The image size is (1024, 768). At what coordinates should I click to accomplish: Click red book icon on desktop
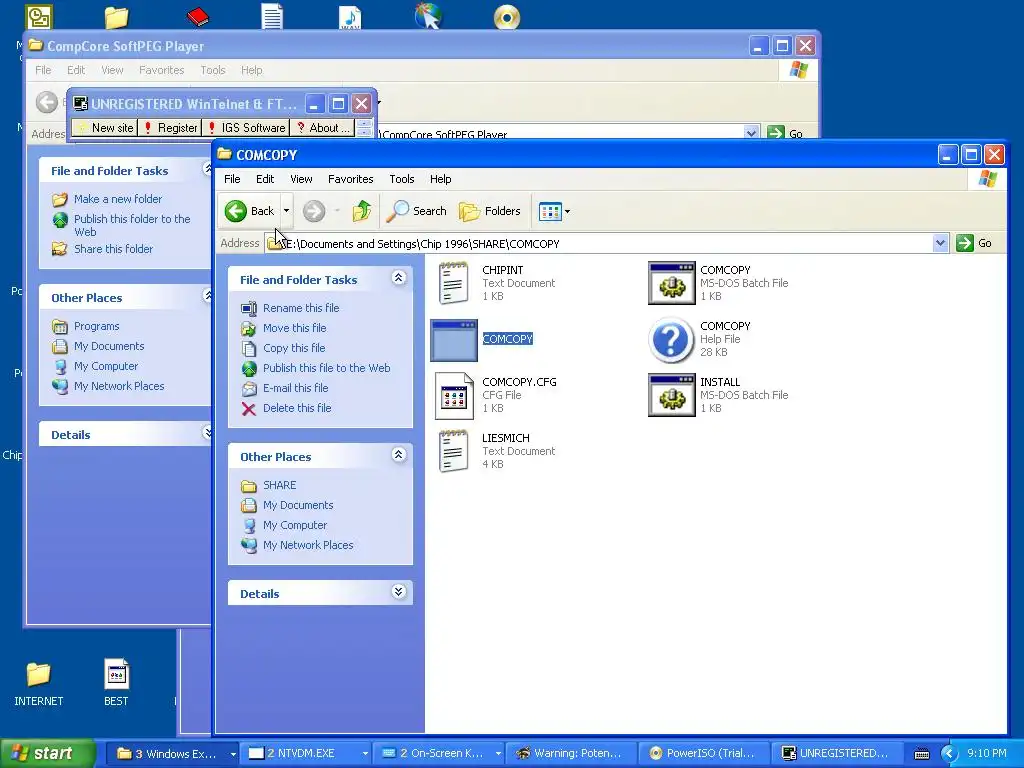(x=197, y=16)
